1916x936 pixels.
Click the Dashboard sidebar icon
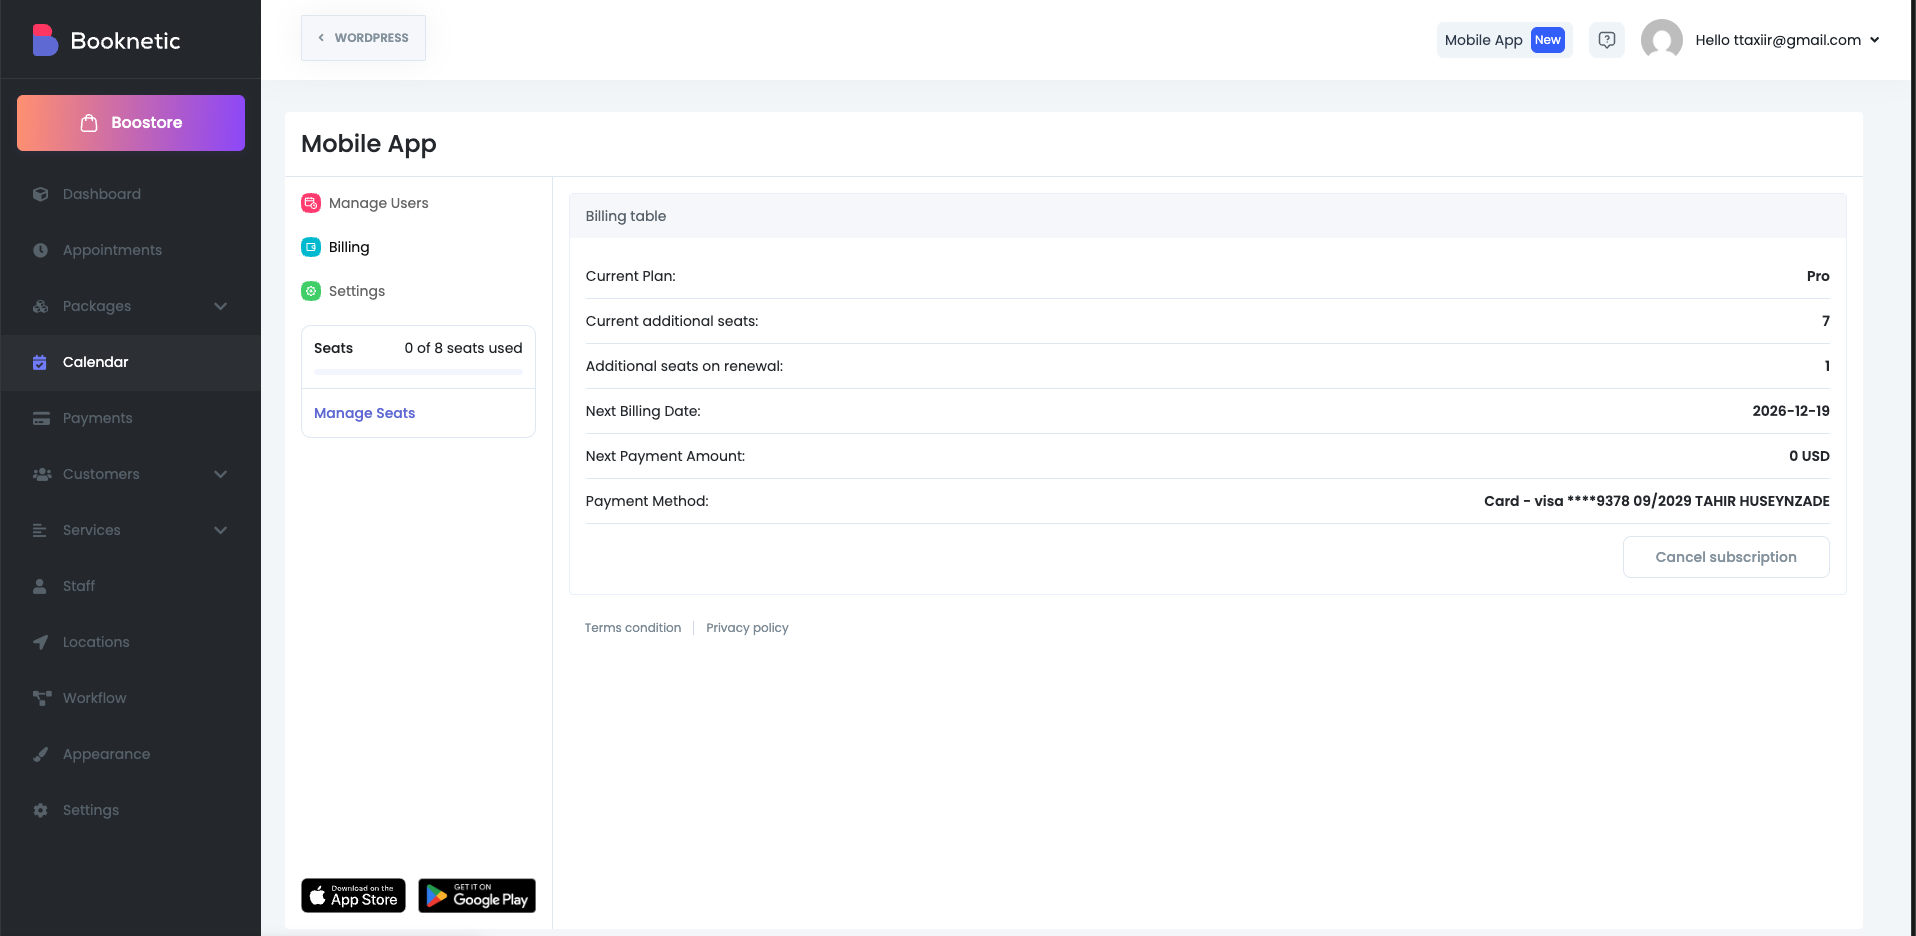pyautogui.click(x=40, y=194)
